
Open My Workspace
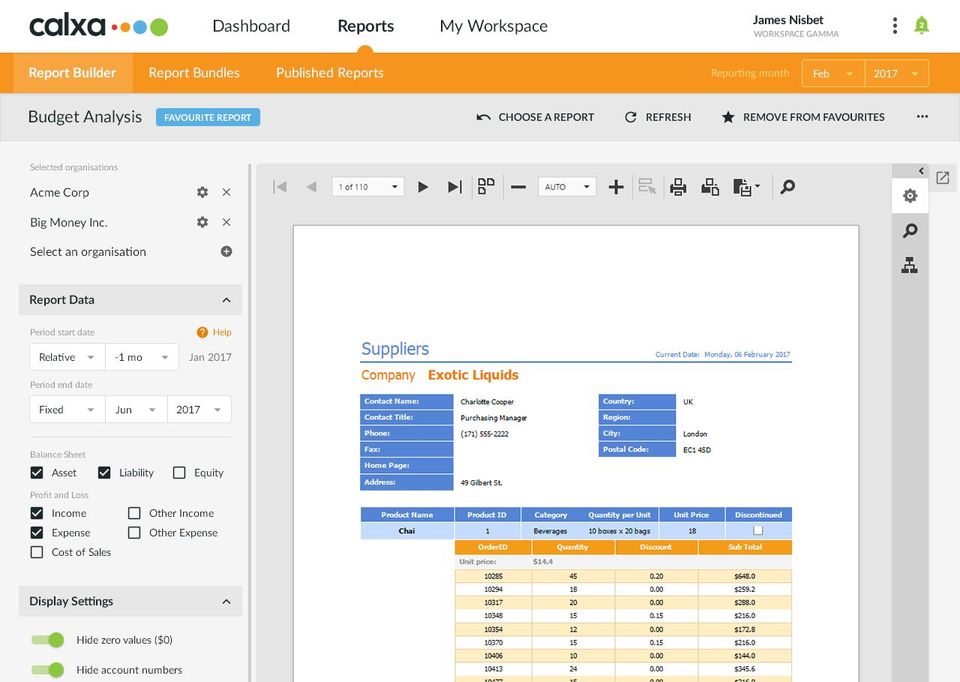point(493,26)
